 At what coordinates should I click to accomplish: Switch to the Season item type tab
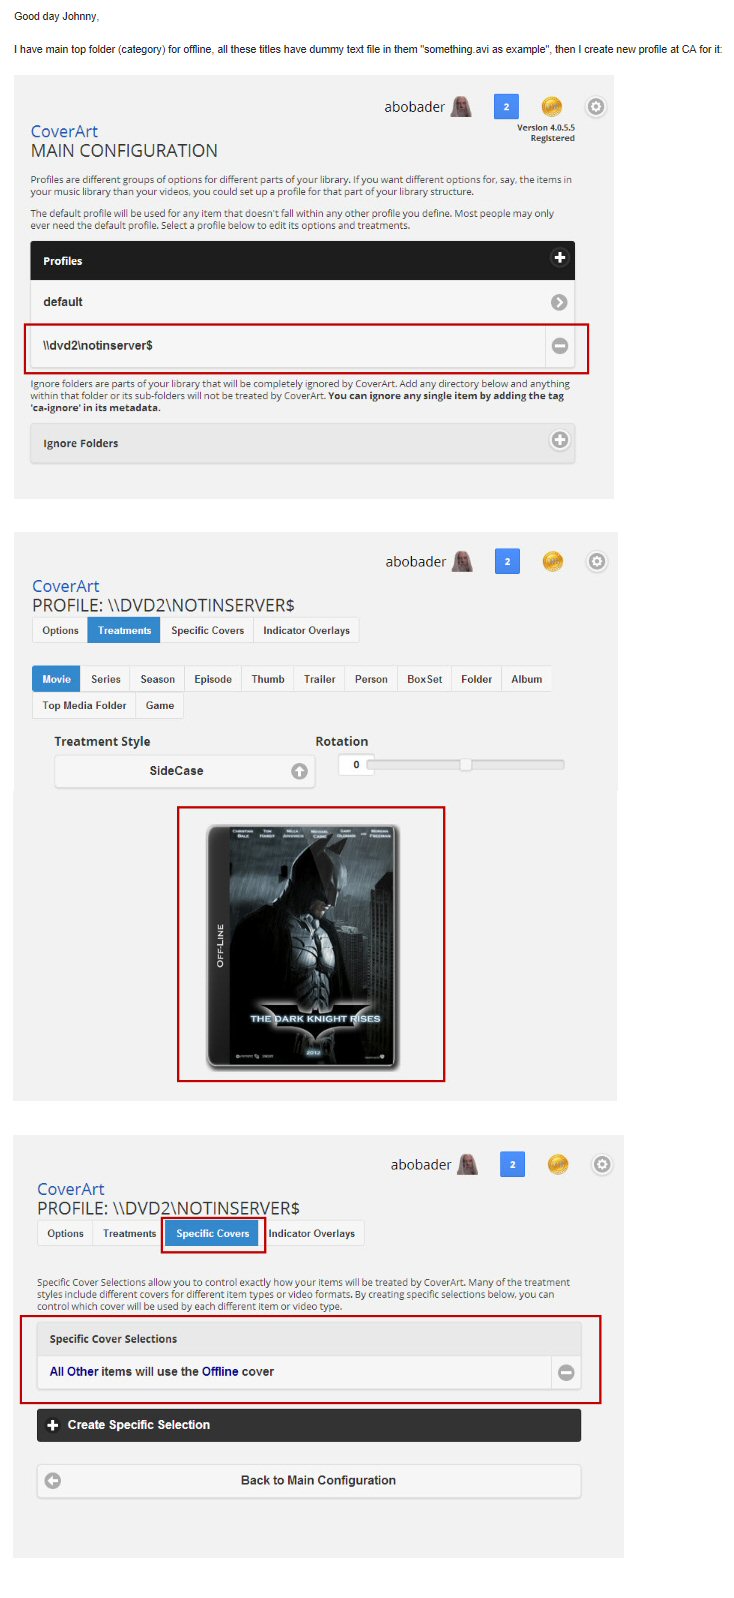157,679
